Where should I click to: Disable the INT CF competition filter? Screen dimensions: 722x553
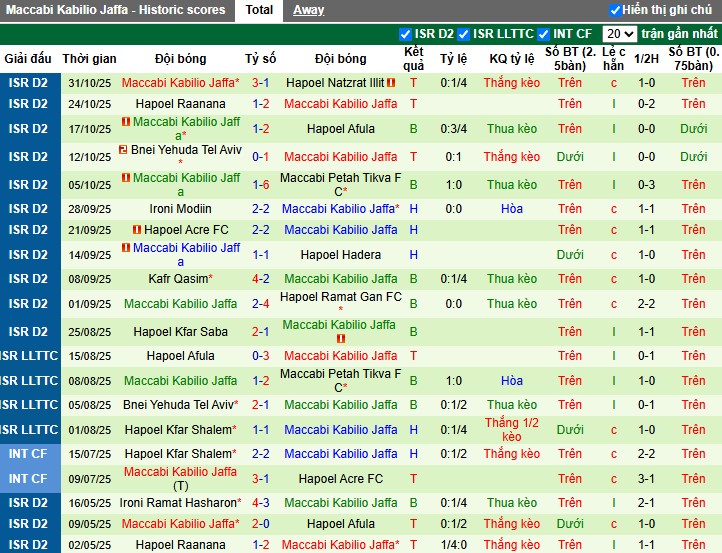[544, 34]
